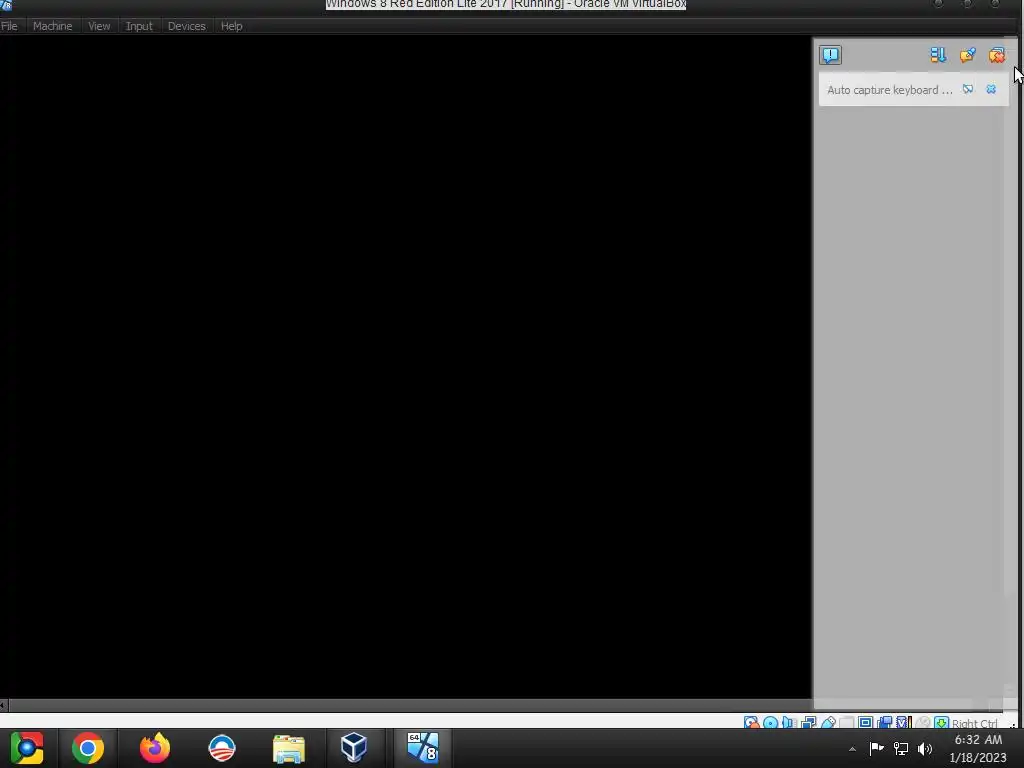Click the green keyboard capture arrow icon

coord(941,723)
